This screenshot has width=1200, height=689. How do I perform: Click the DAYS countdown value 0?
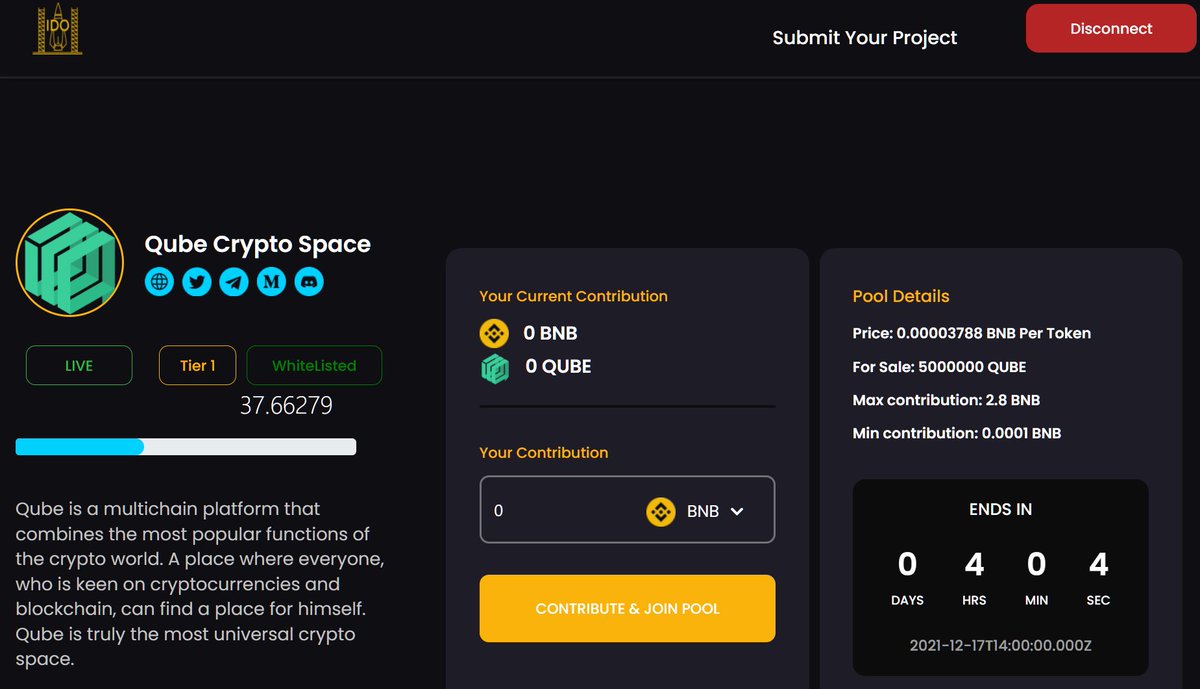coord(907,565)
